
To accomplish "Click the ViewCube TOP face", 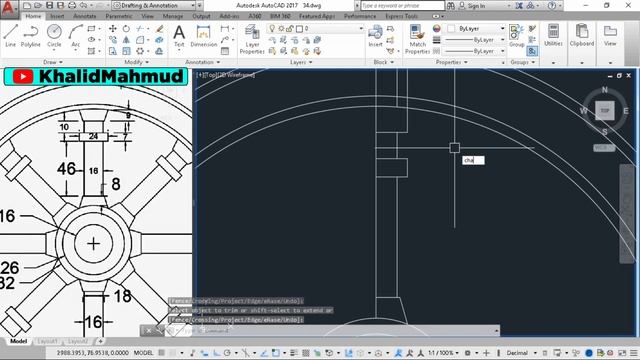I will point(604,111).
